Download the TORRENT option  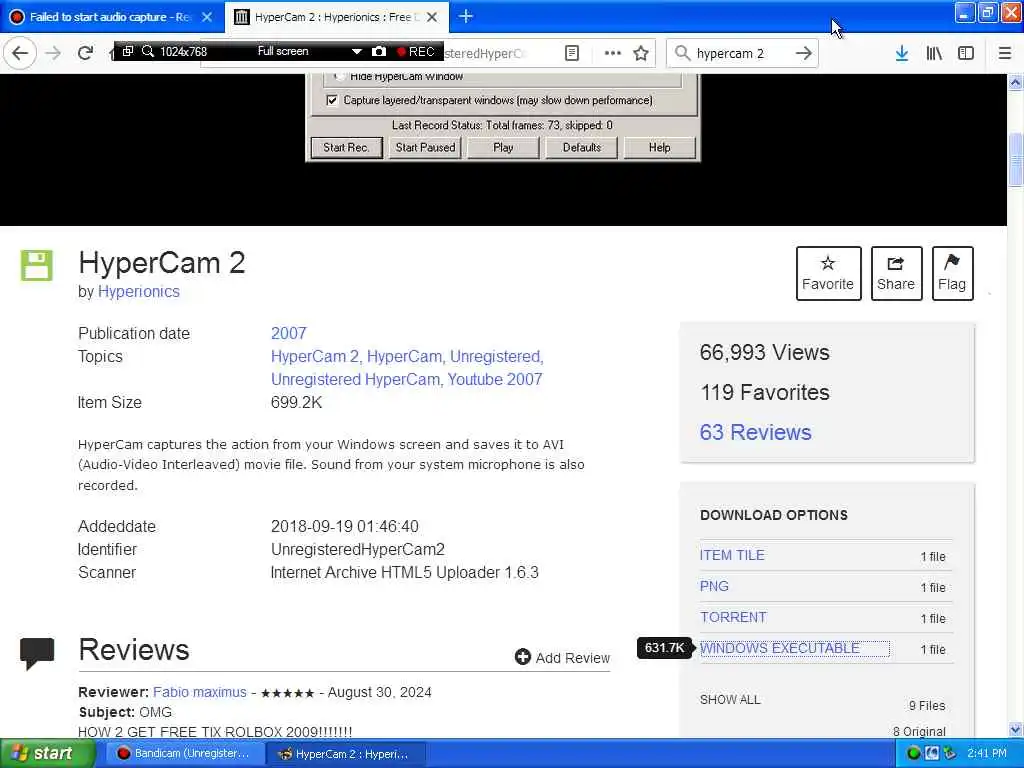pyautogui.click(x=733, y=617)
